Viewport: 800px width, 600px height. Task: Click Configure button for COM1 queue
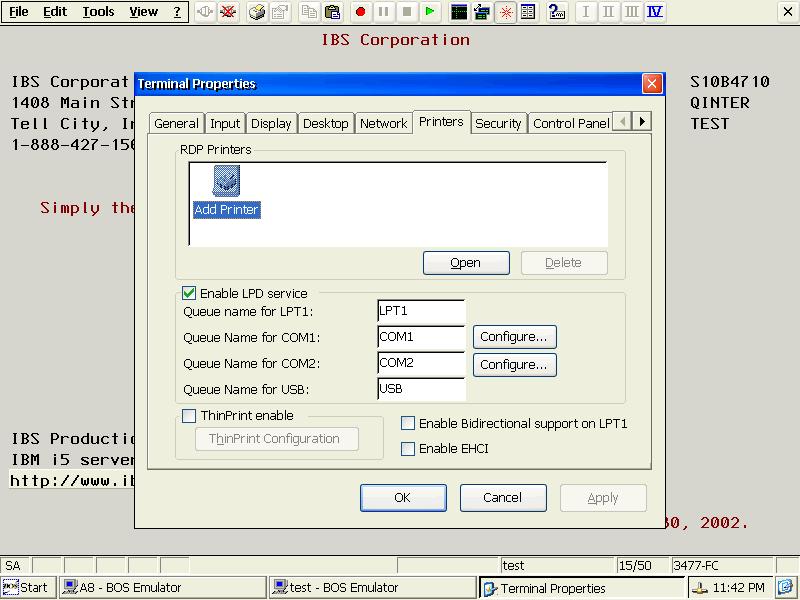[514, 337]
